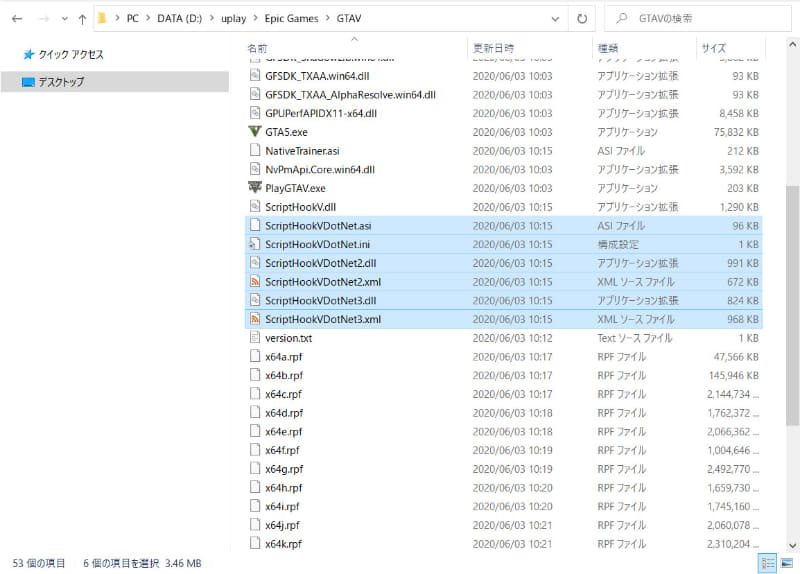Click the magnifier search icon
The image size is (800, 574).
621,18
